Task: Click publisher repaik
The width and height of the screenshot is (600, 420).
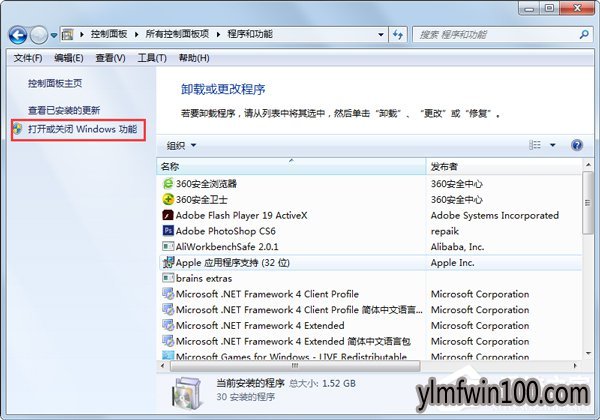Action: (x=445, y=231)
